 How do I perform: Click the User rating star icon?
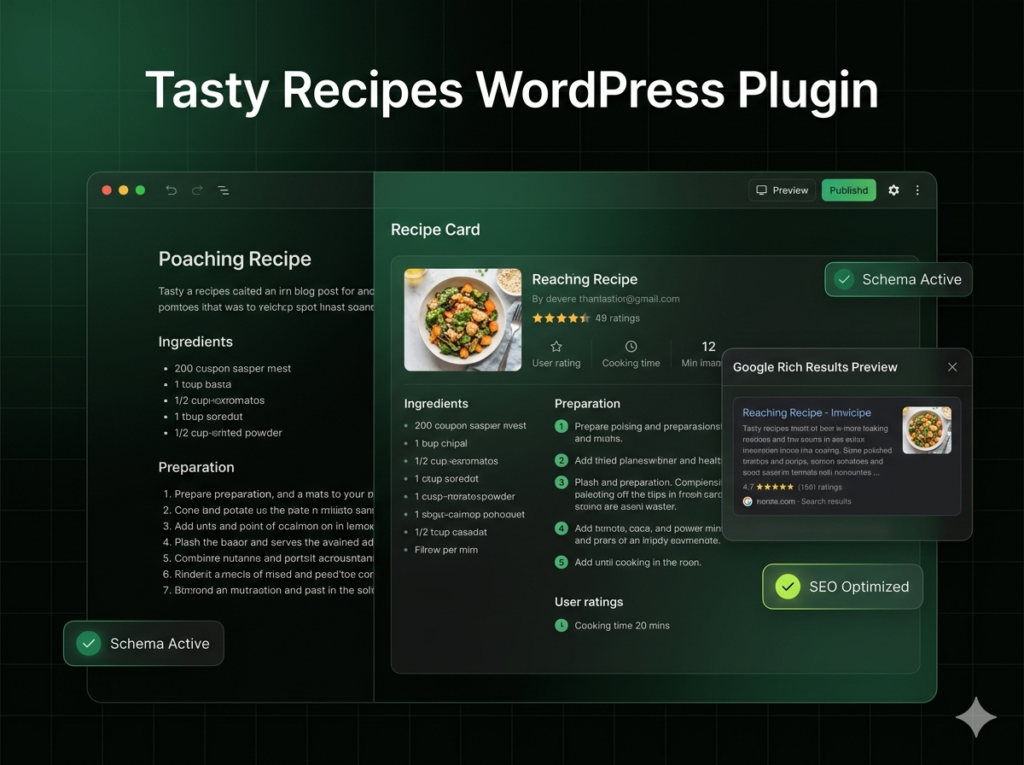[556, 346]
